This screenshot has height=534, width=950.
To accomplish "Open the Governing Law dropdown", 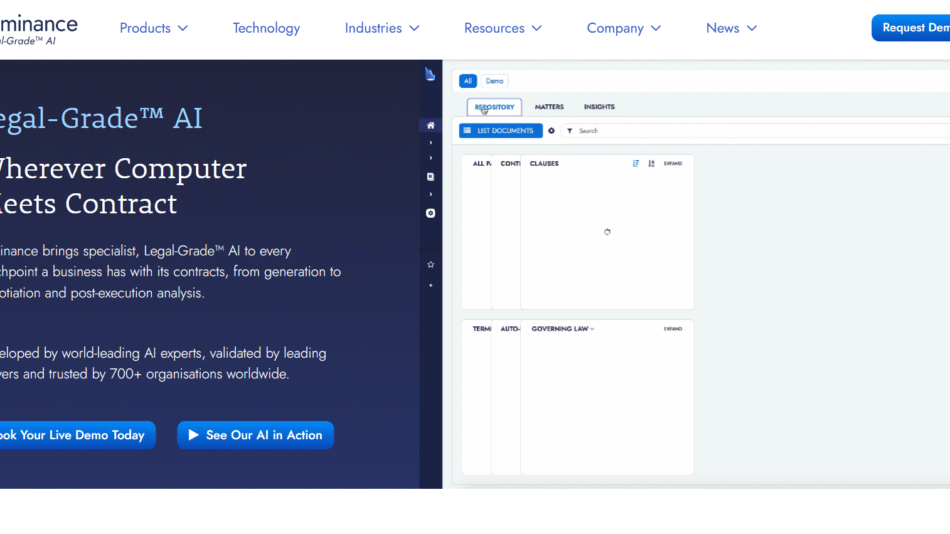I will (563, 329).
